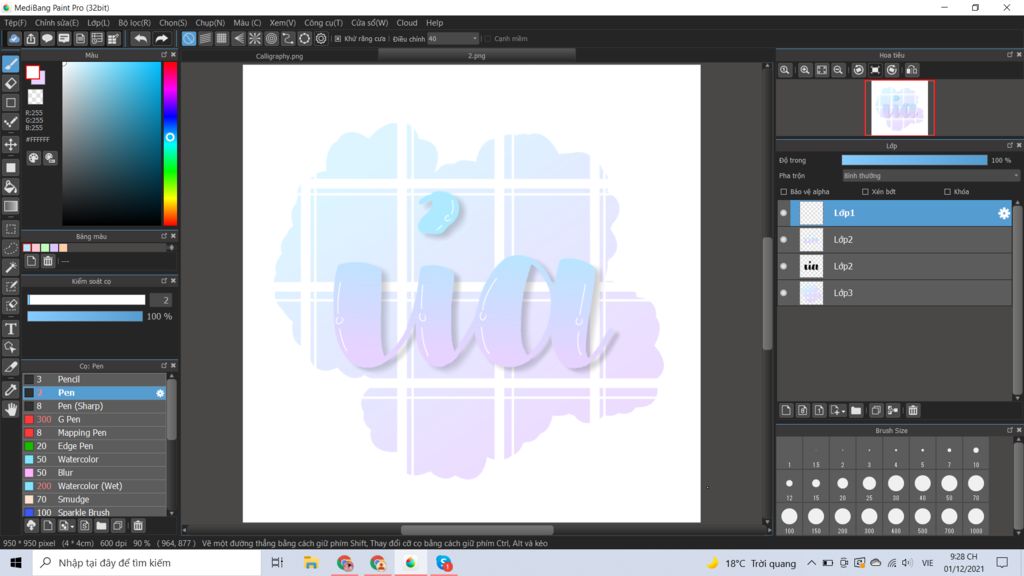Screen dimensions: 1024x576
Task: Pick the Eyedropper tool
Action: [x=10, y=390]
